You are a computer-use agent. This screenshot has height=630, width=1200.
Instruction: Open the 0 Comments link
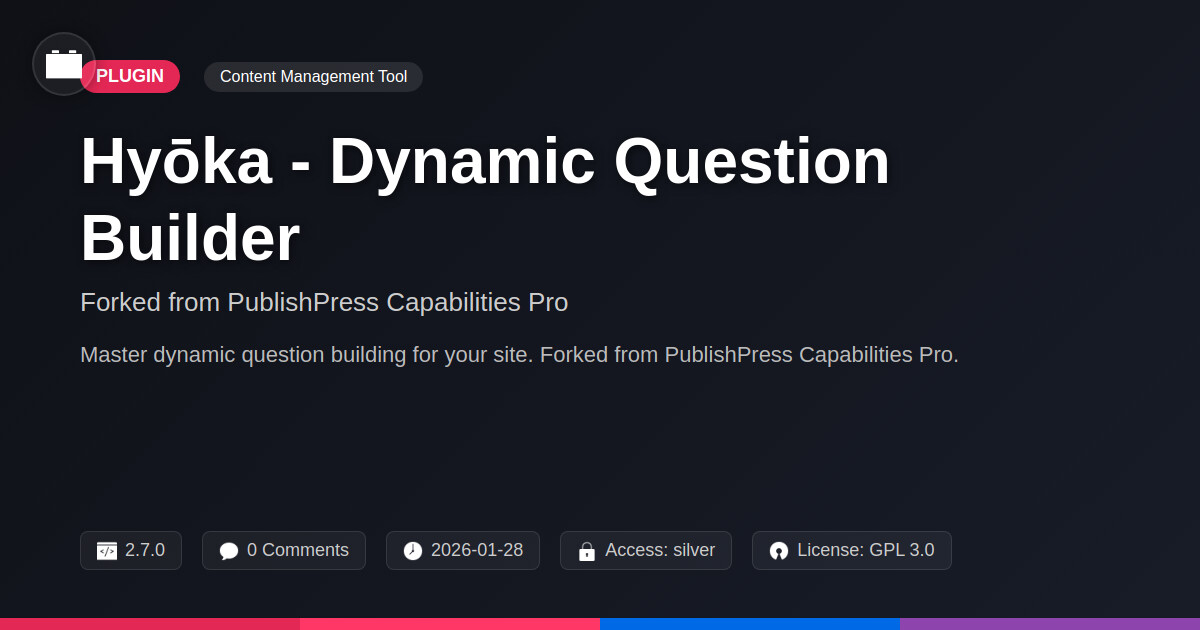click(x=297, y=550)
